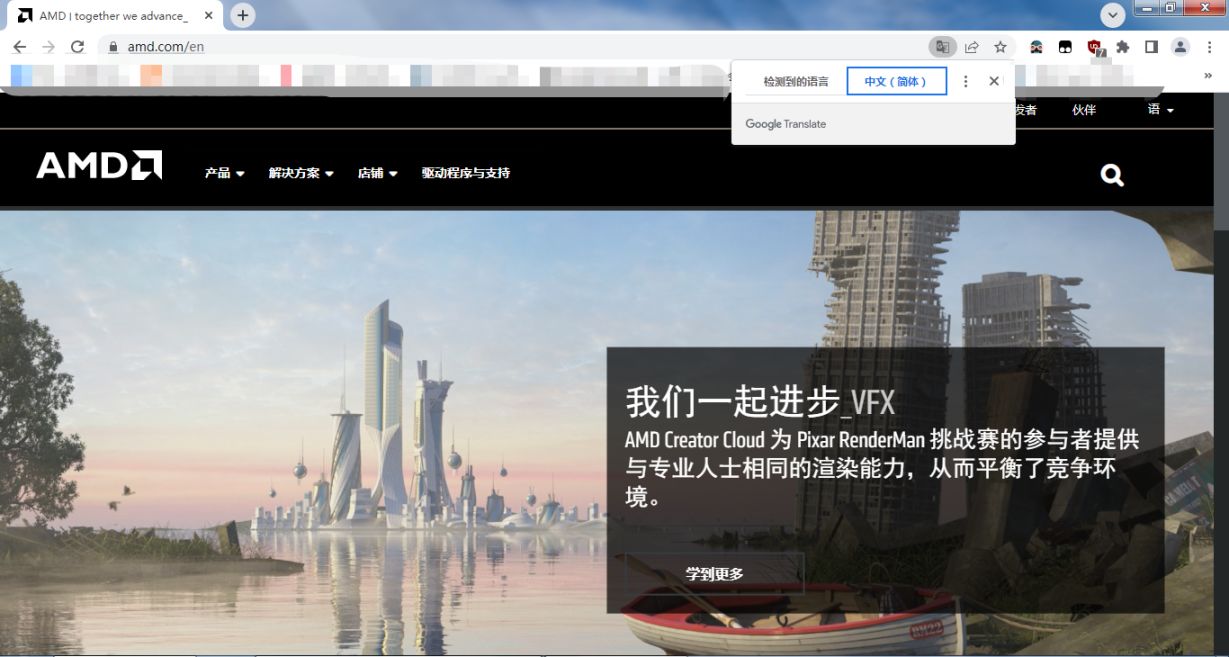Expand the 产品 menu
This screenshot has height=657, width=1229.
point(224,173)
